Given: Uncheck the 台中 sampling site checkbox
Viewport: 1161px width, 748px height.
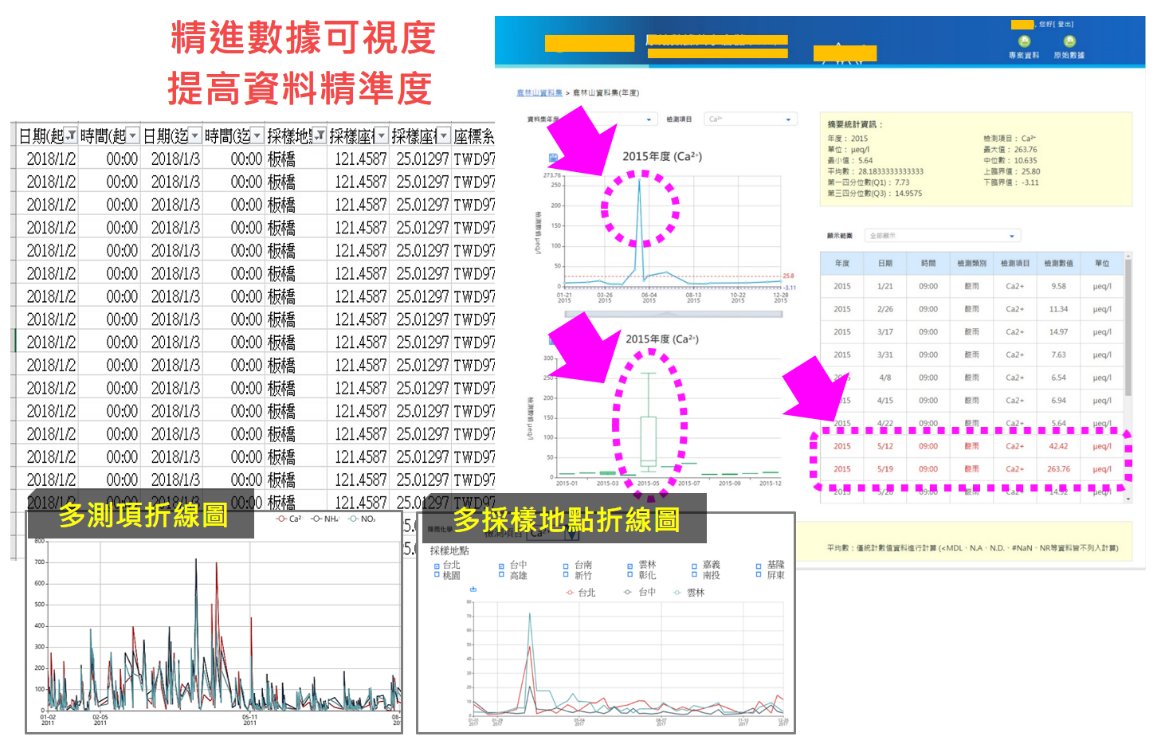Looking at the screenshot, I should [x=501, y=566].
